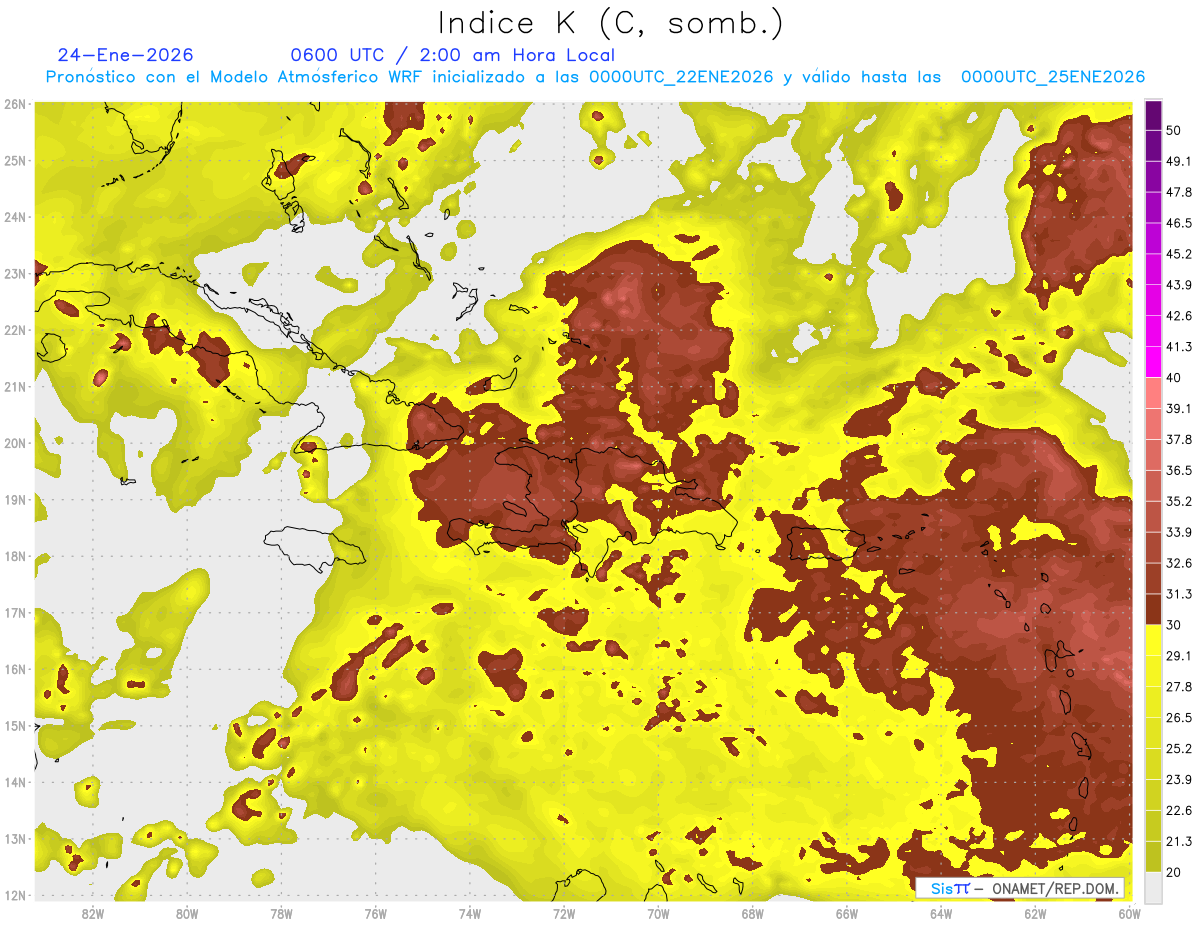The height and width of the screenshot is (927, 1200).
Task: Click the colorbar label "22.6"
Action: pyautogui.click(x=1179, y=810)
